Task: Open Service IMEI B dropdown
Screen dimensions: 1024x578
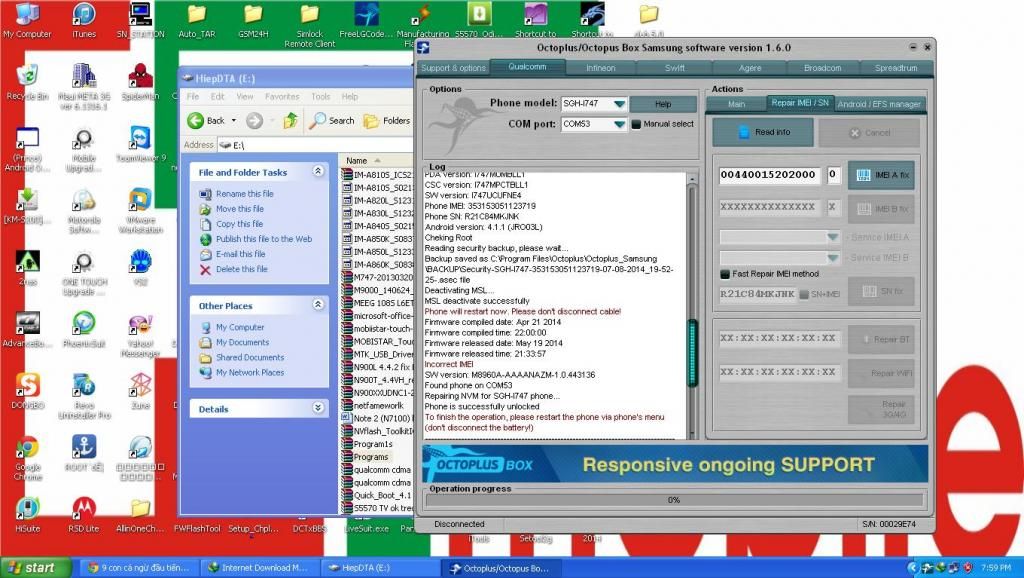Action: (x=833, y=257)
